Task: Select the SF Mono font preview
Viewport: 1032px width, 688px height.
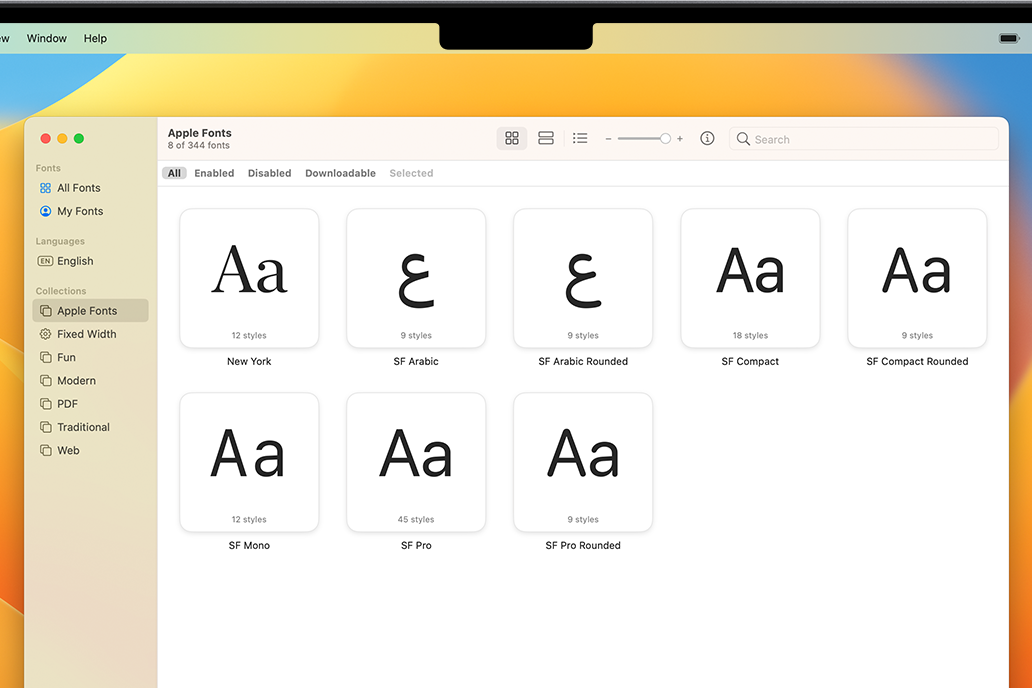Action: (249, 462)
